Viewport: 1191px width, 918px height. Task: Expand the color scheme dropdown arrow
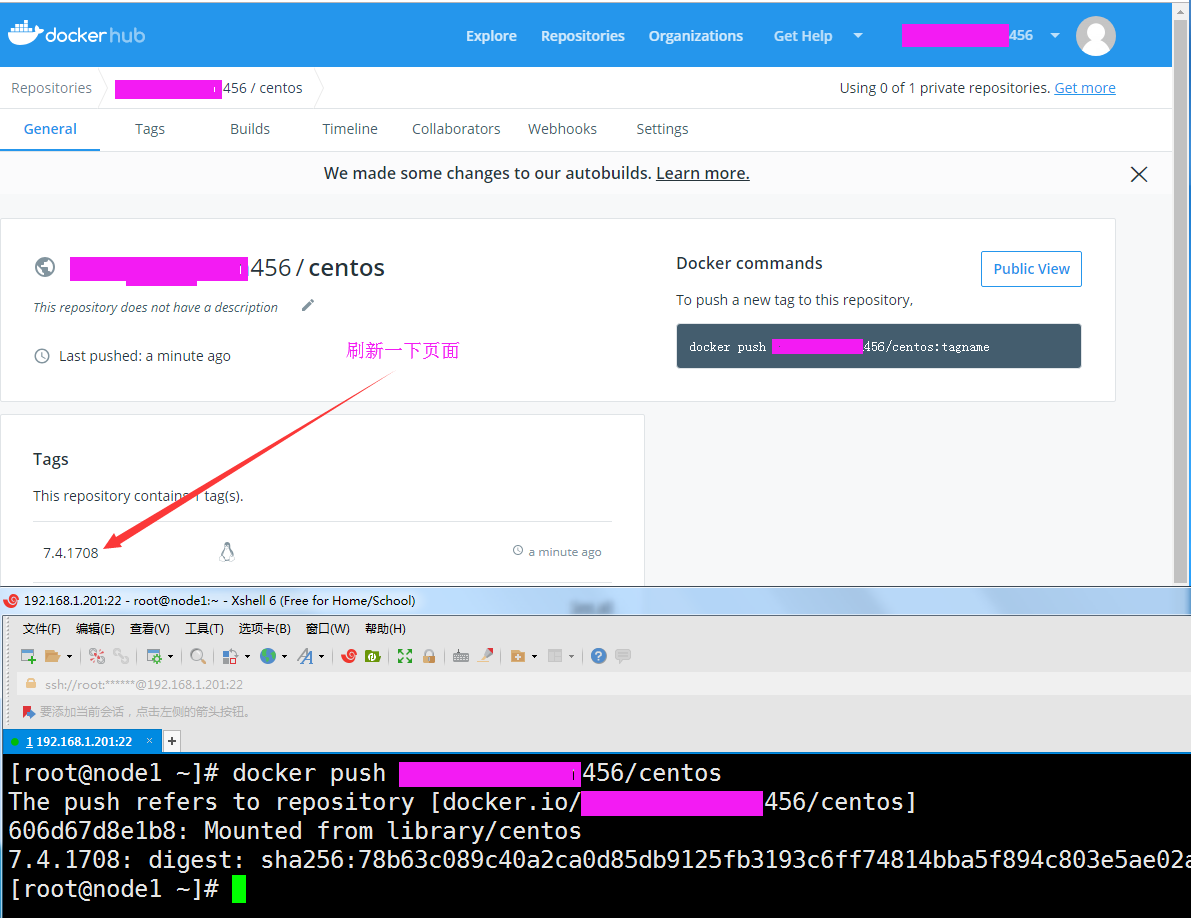pos(247,657)
